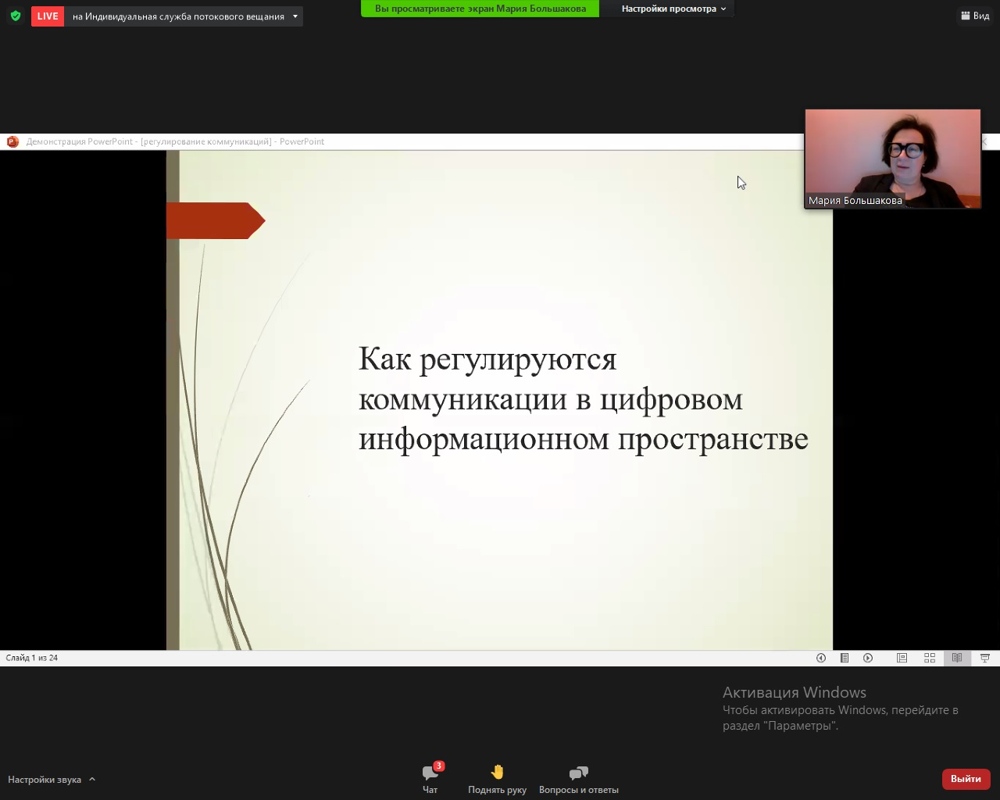Start Slide Show view icon
This screenshot has height=800, width=1000.
point(985,658)
